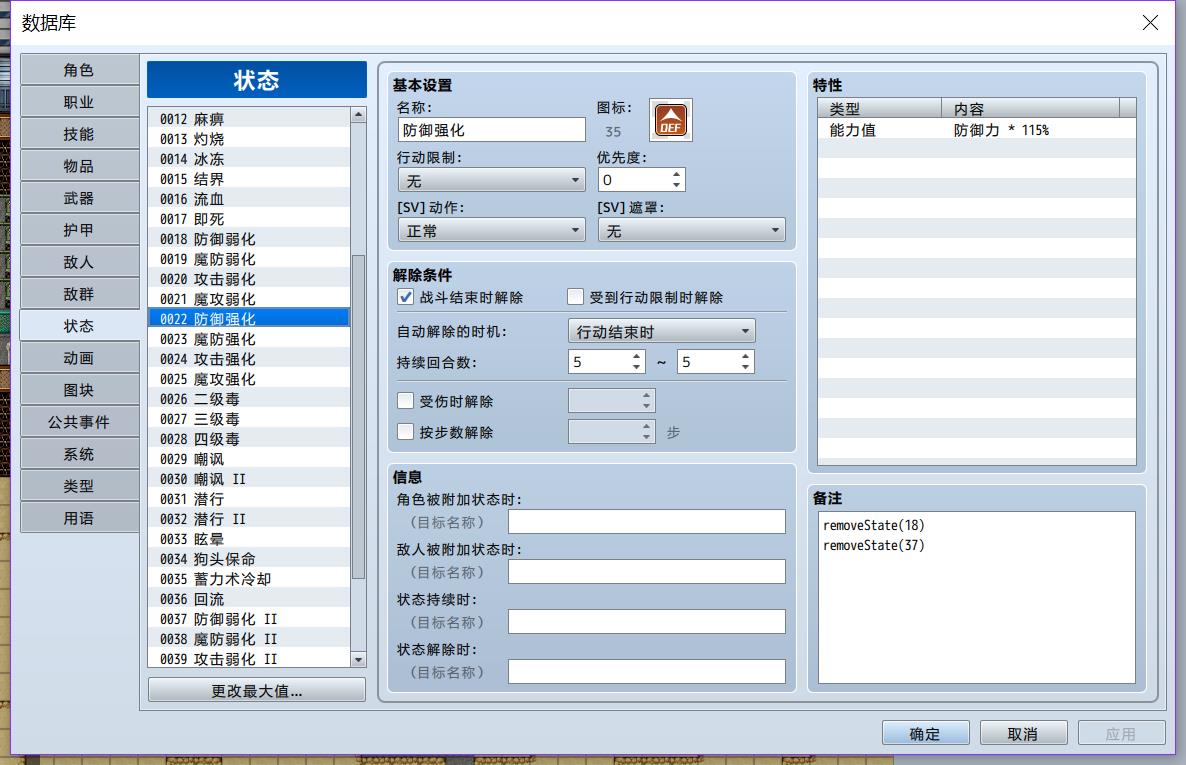The width and height of the screenshot is (1186, 765).
Task: Enable 受到行动限制时解除 checkbox
Action: (x=576, y=297)
